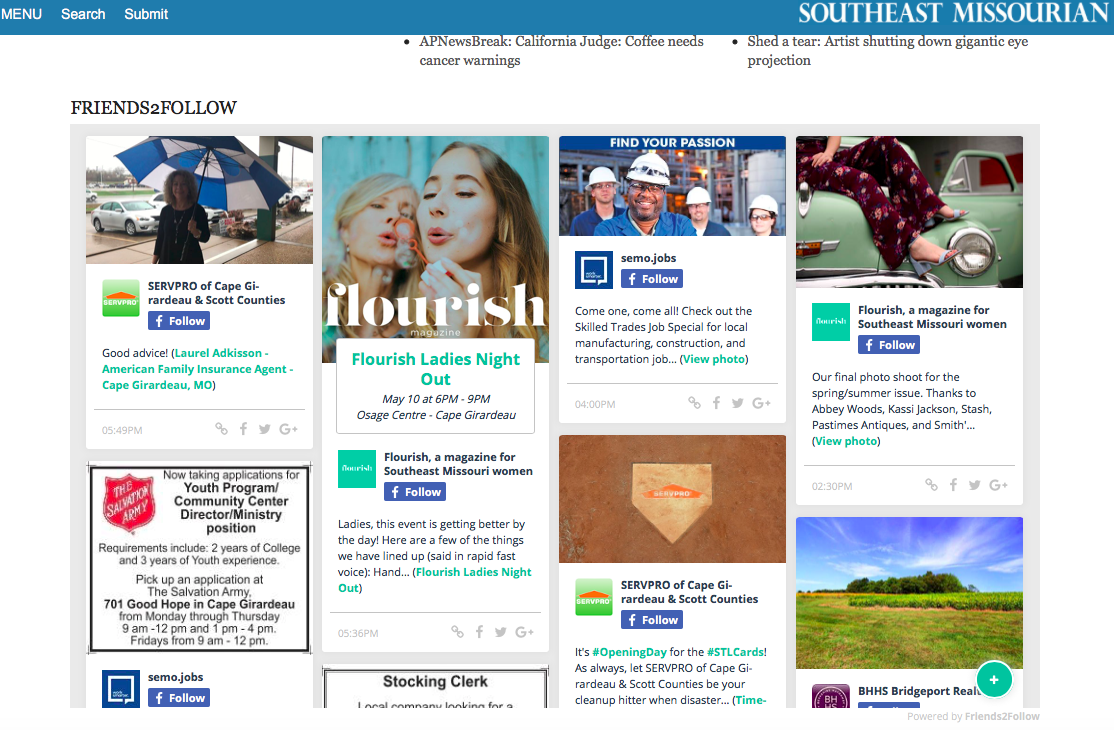Share 05:49PM SERVPRO post on Facebook
This screenshot has height=730, width=1114.
(244, 429)
